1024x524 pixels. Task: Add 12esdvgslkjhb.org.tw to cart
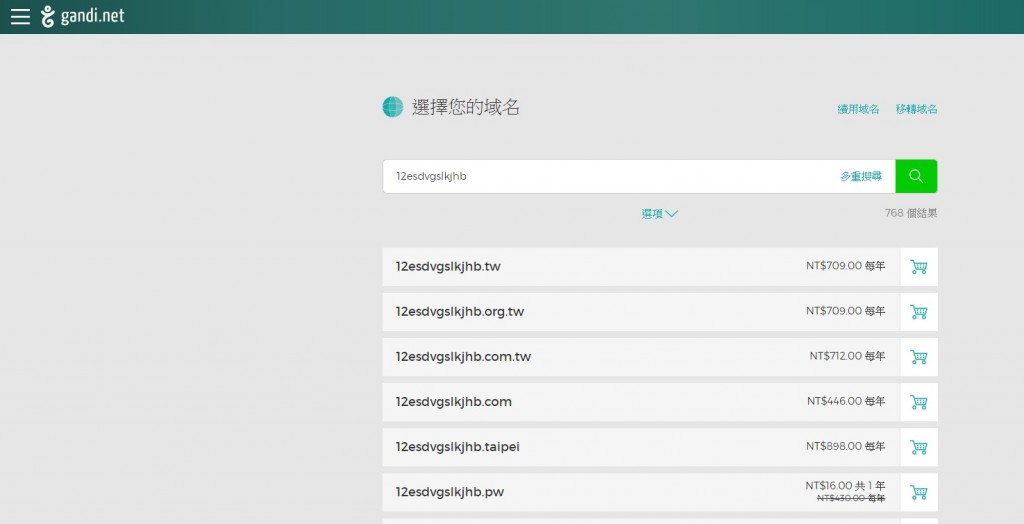tap(919, 312)
